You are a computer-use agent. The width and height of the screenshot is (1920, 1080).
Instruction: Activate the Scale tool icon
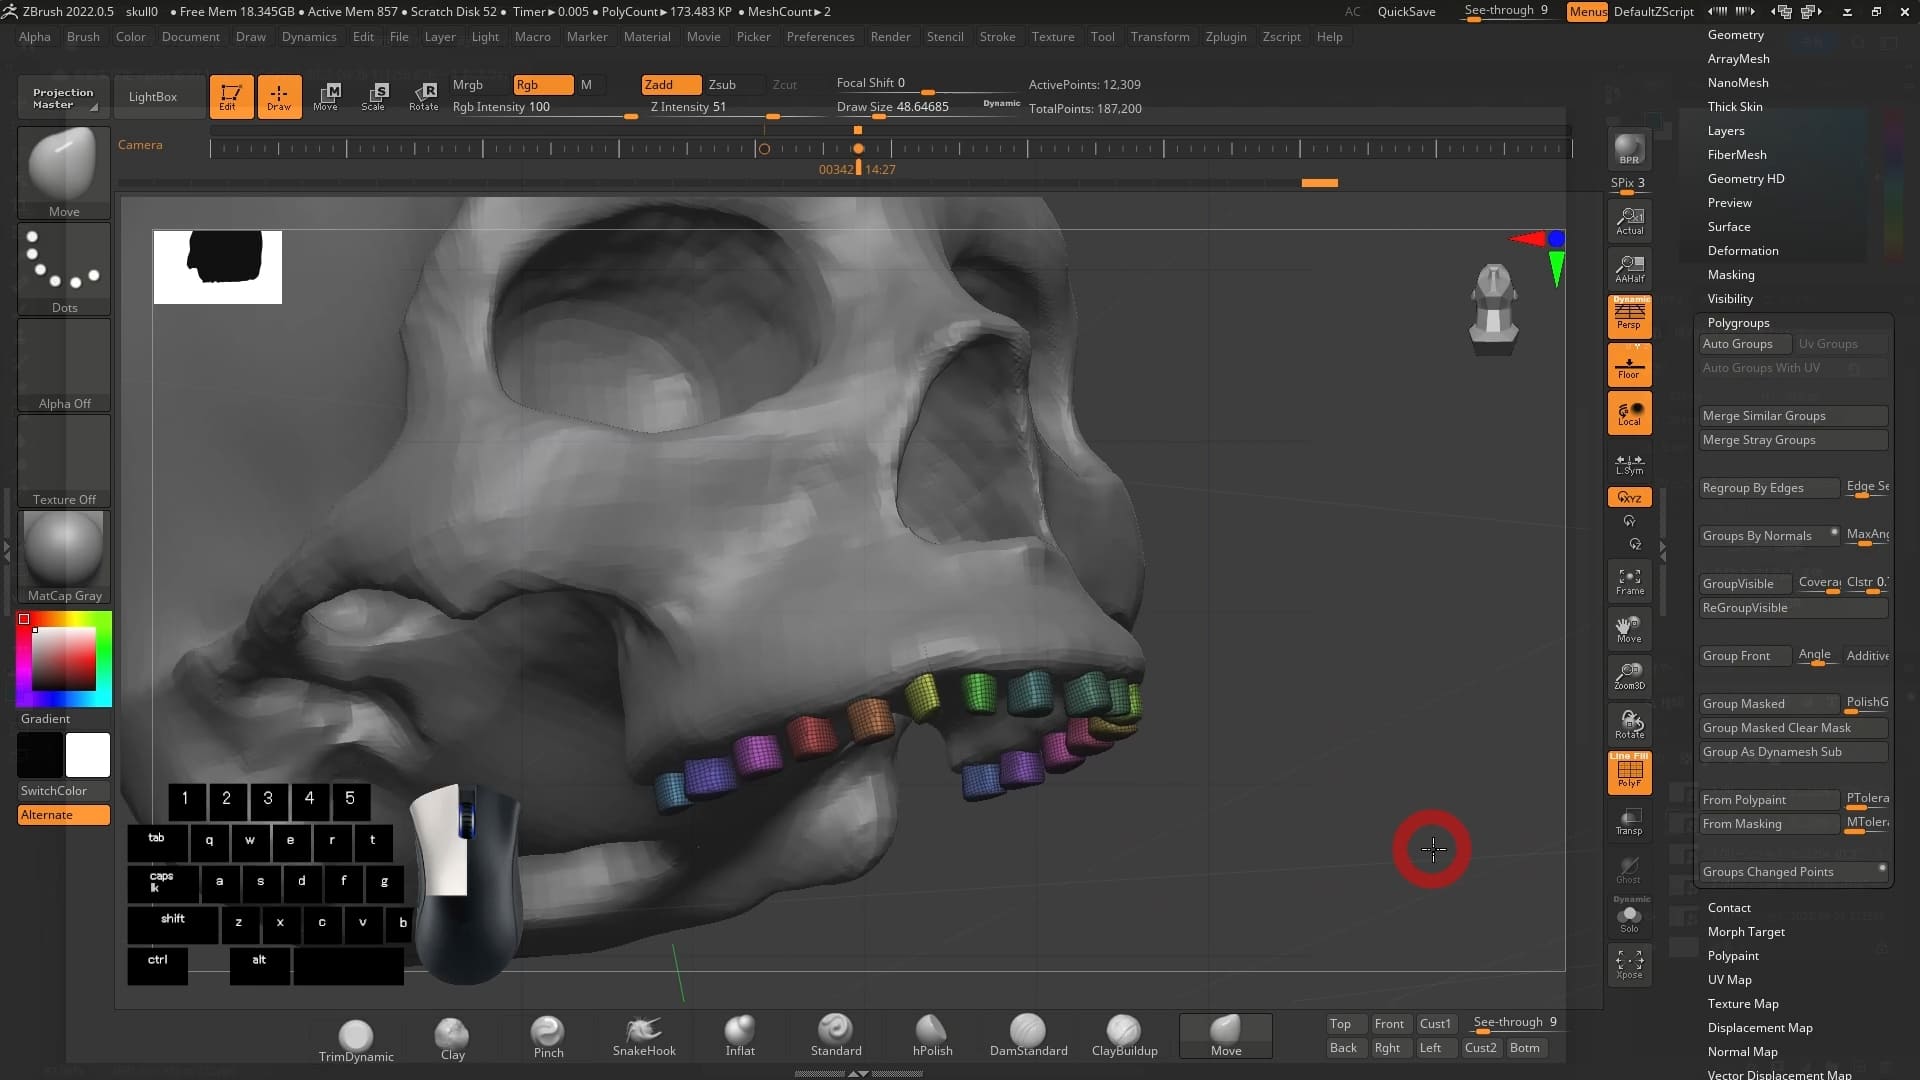click(x=374, y=96)
